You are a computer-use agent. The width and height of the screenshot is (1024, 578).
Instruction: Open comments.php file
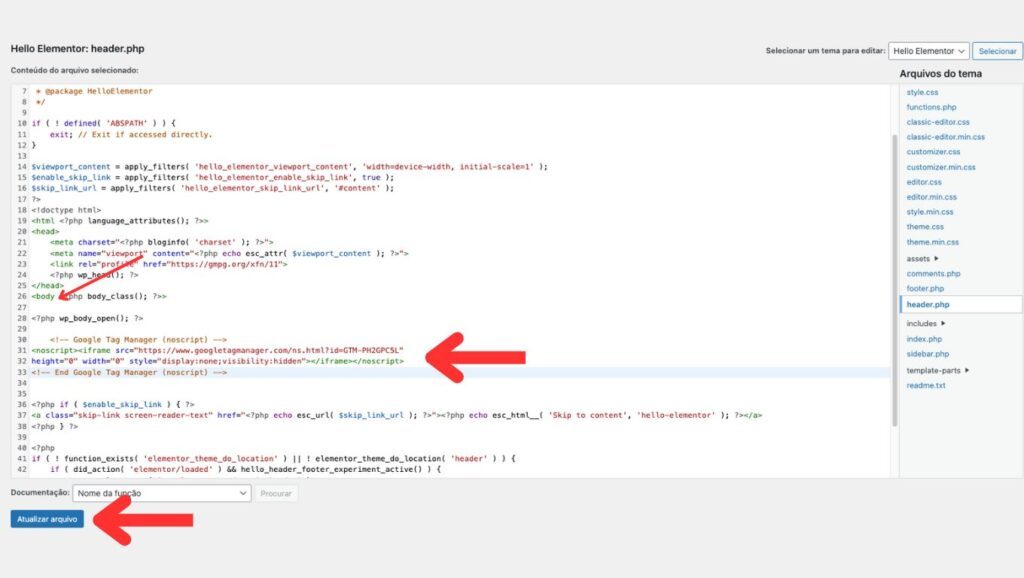point(933,274)
